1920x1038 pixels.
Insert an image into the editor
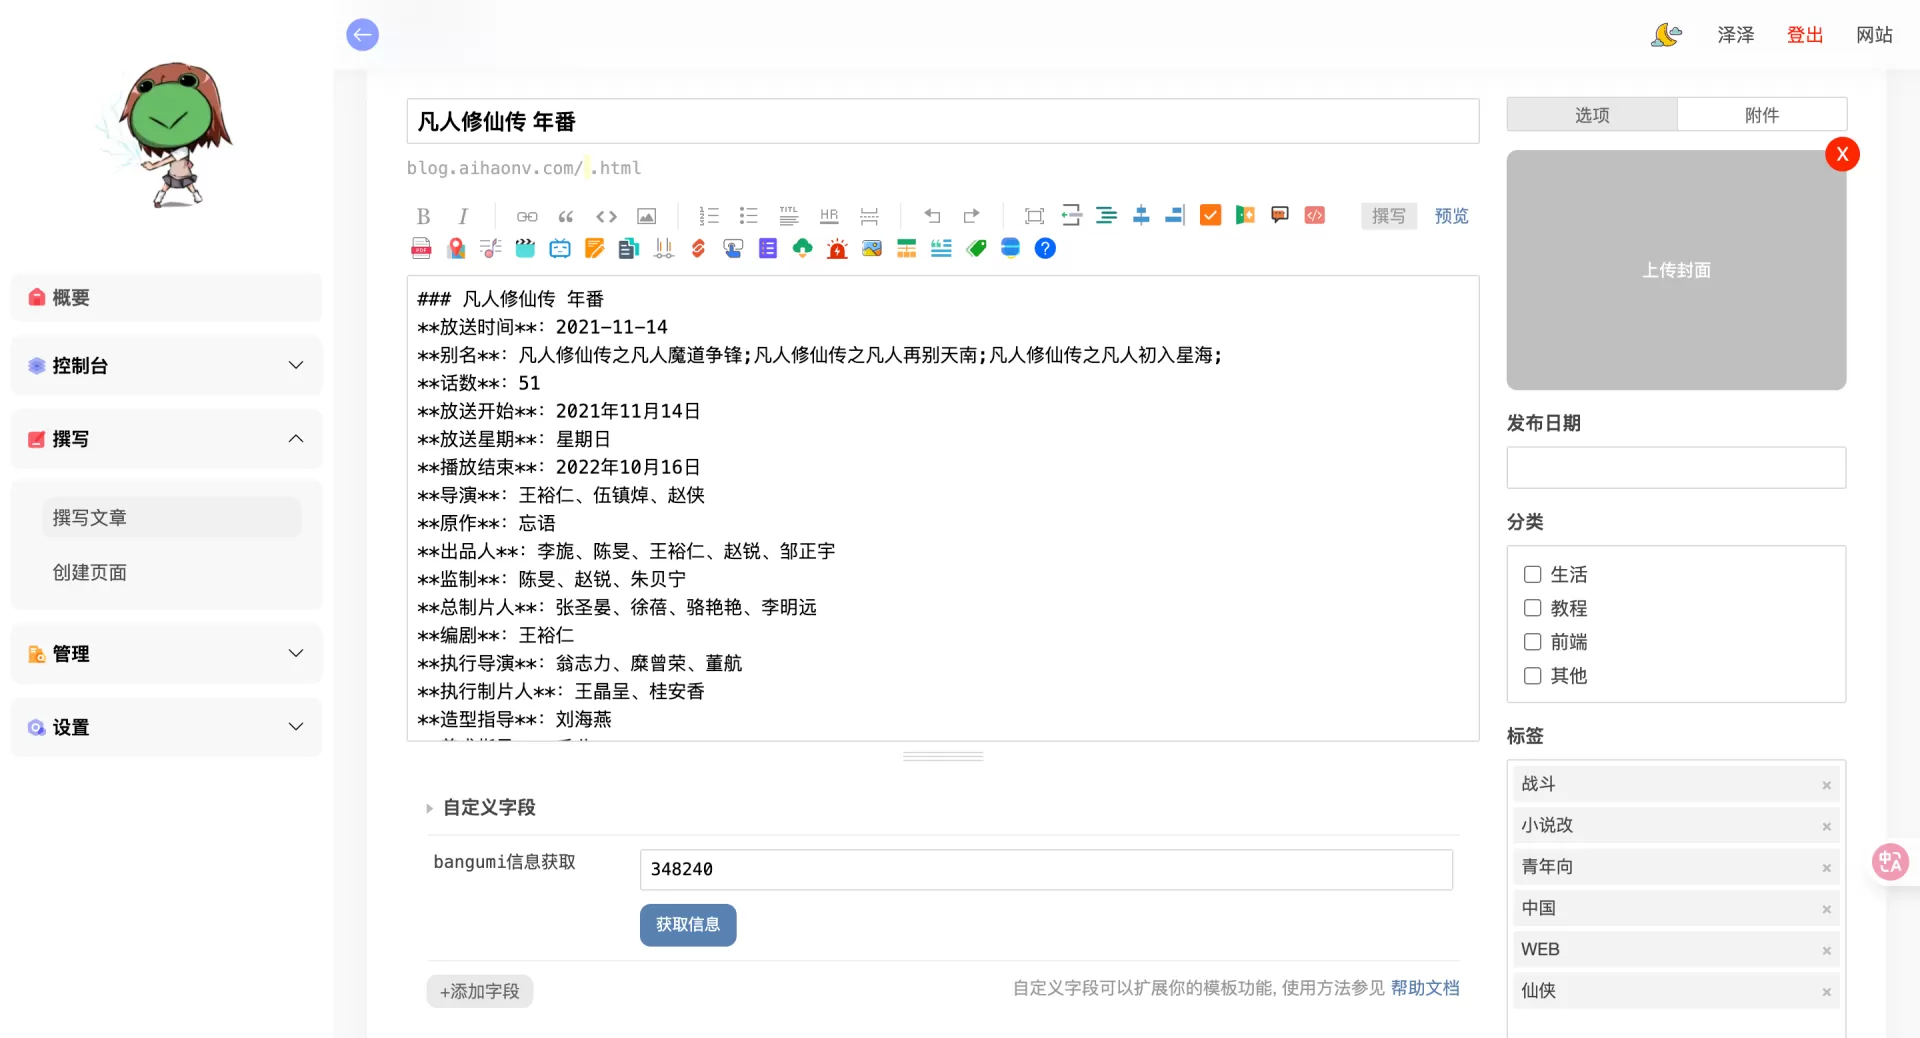pyautogui.click(x=647, y=216)
